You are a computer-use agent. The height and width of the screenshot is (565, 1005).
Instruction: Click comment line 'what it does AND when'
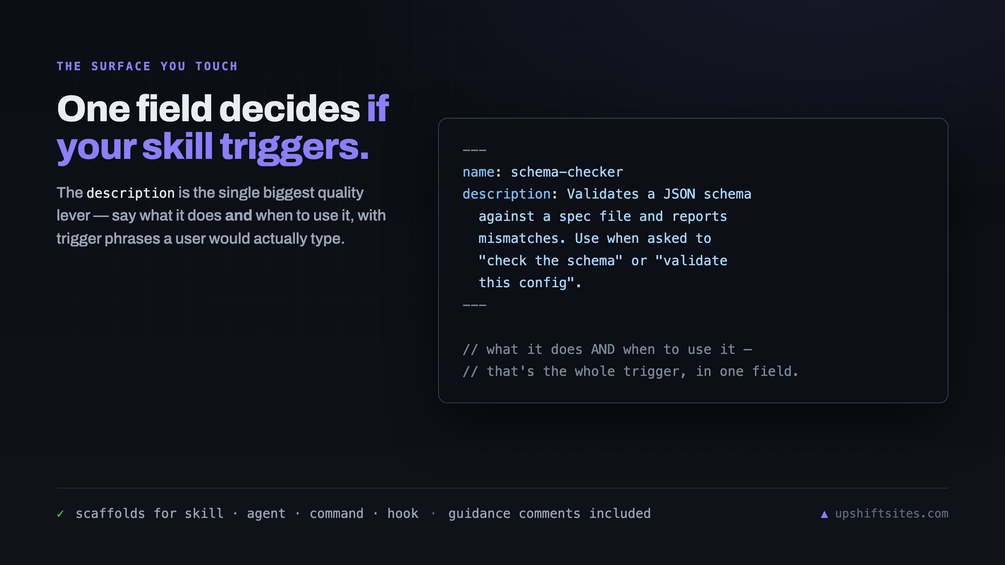[607, 349]
